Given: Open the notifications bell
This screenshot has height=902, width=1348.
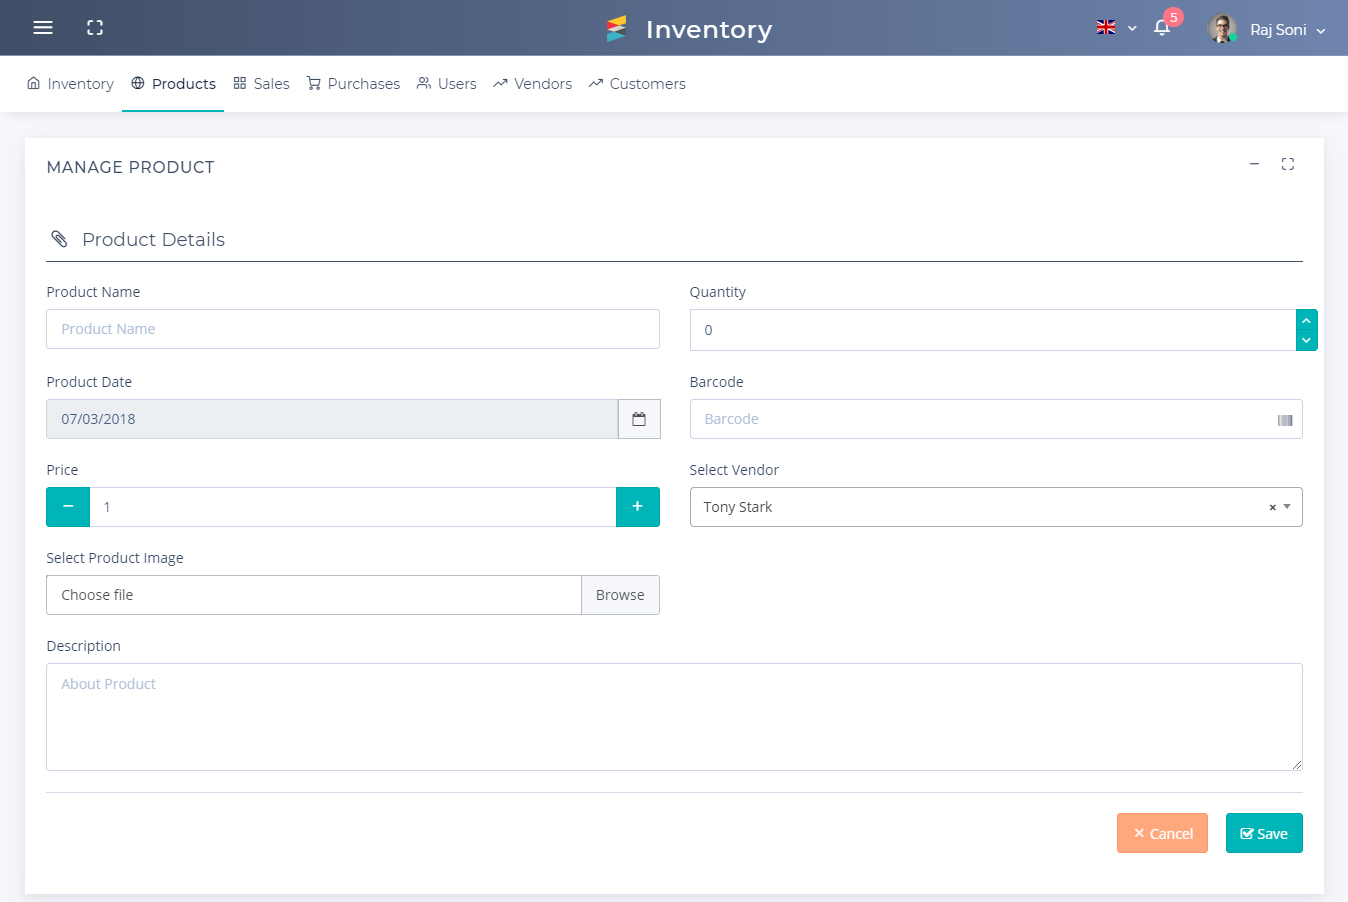Looking at the screenshot, I should pyautogui.click(x=1162, y=28).
